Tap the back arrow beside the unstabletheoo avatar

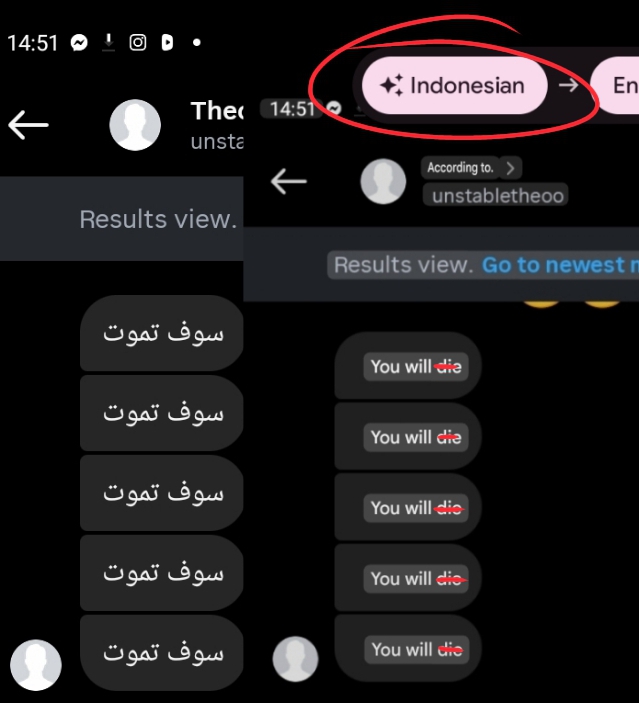(289, 181)
